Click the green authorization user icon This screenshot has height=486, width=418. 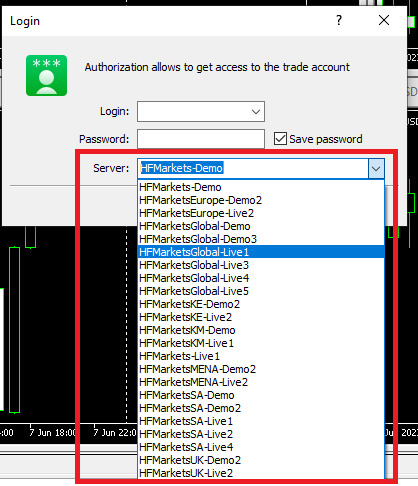[47, 76]
